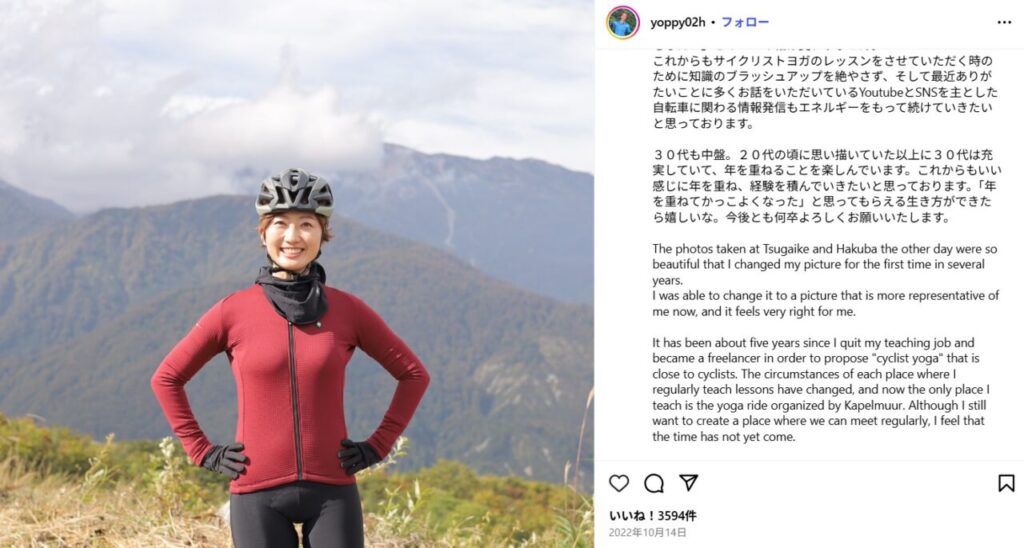The width and height of the screenshot is (1024, 548).
Task: Like the post with the heart icon
Action: [618, 483]
